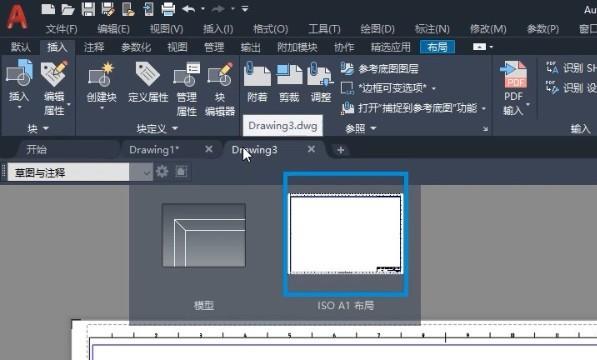Select the highlighted 布局 ribbon tab
Image resolution: width=597 pixels, height=360 pixels.
pos(437,47)
